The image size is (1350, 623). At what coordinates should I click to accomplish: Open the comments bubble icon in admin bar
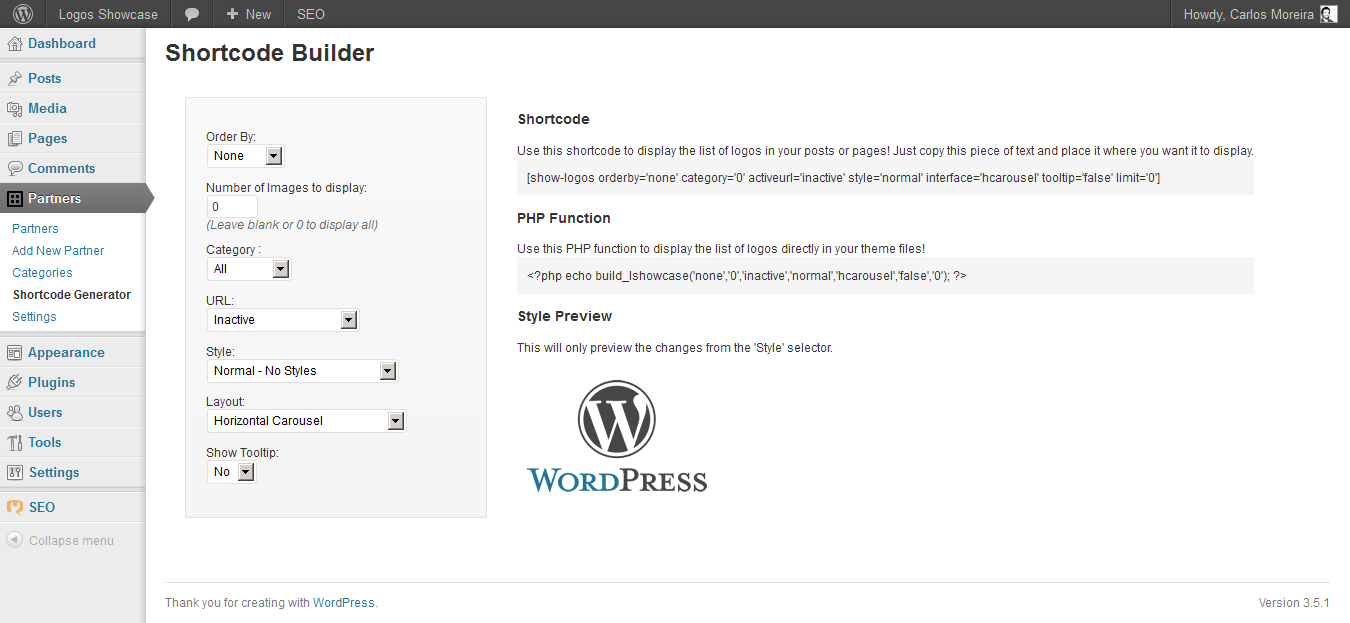point(192,14)
